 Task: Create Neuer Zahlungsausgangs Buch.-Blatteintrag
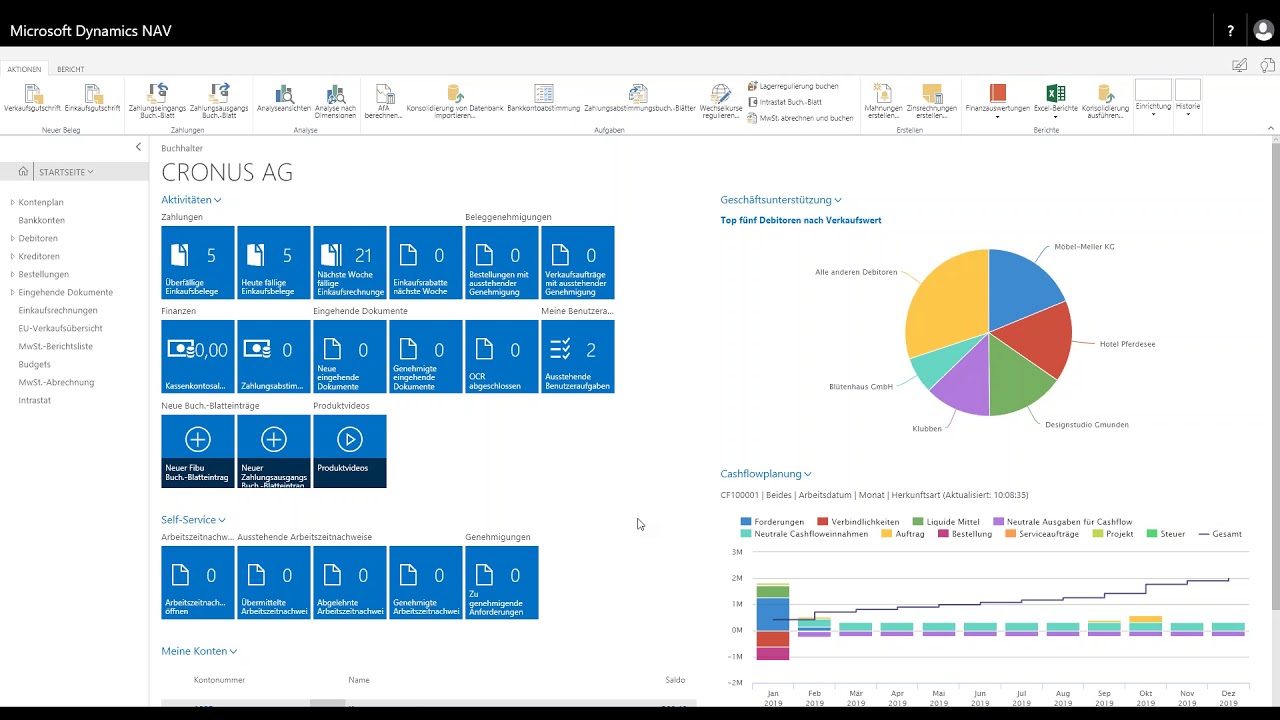(x=274, y=451)
